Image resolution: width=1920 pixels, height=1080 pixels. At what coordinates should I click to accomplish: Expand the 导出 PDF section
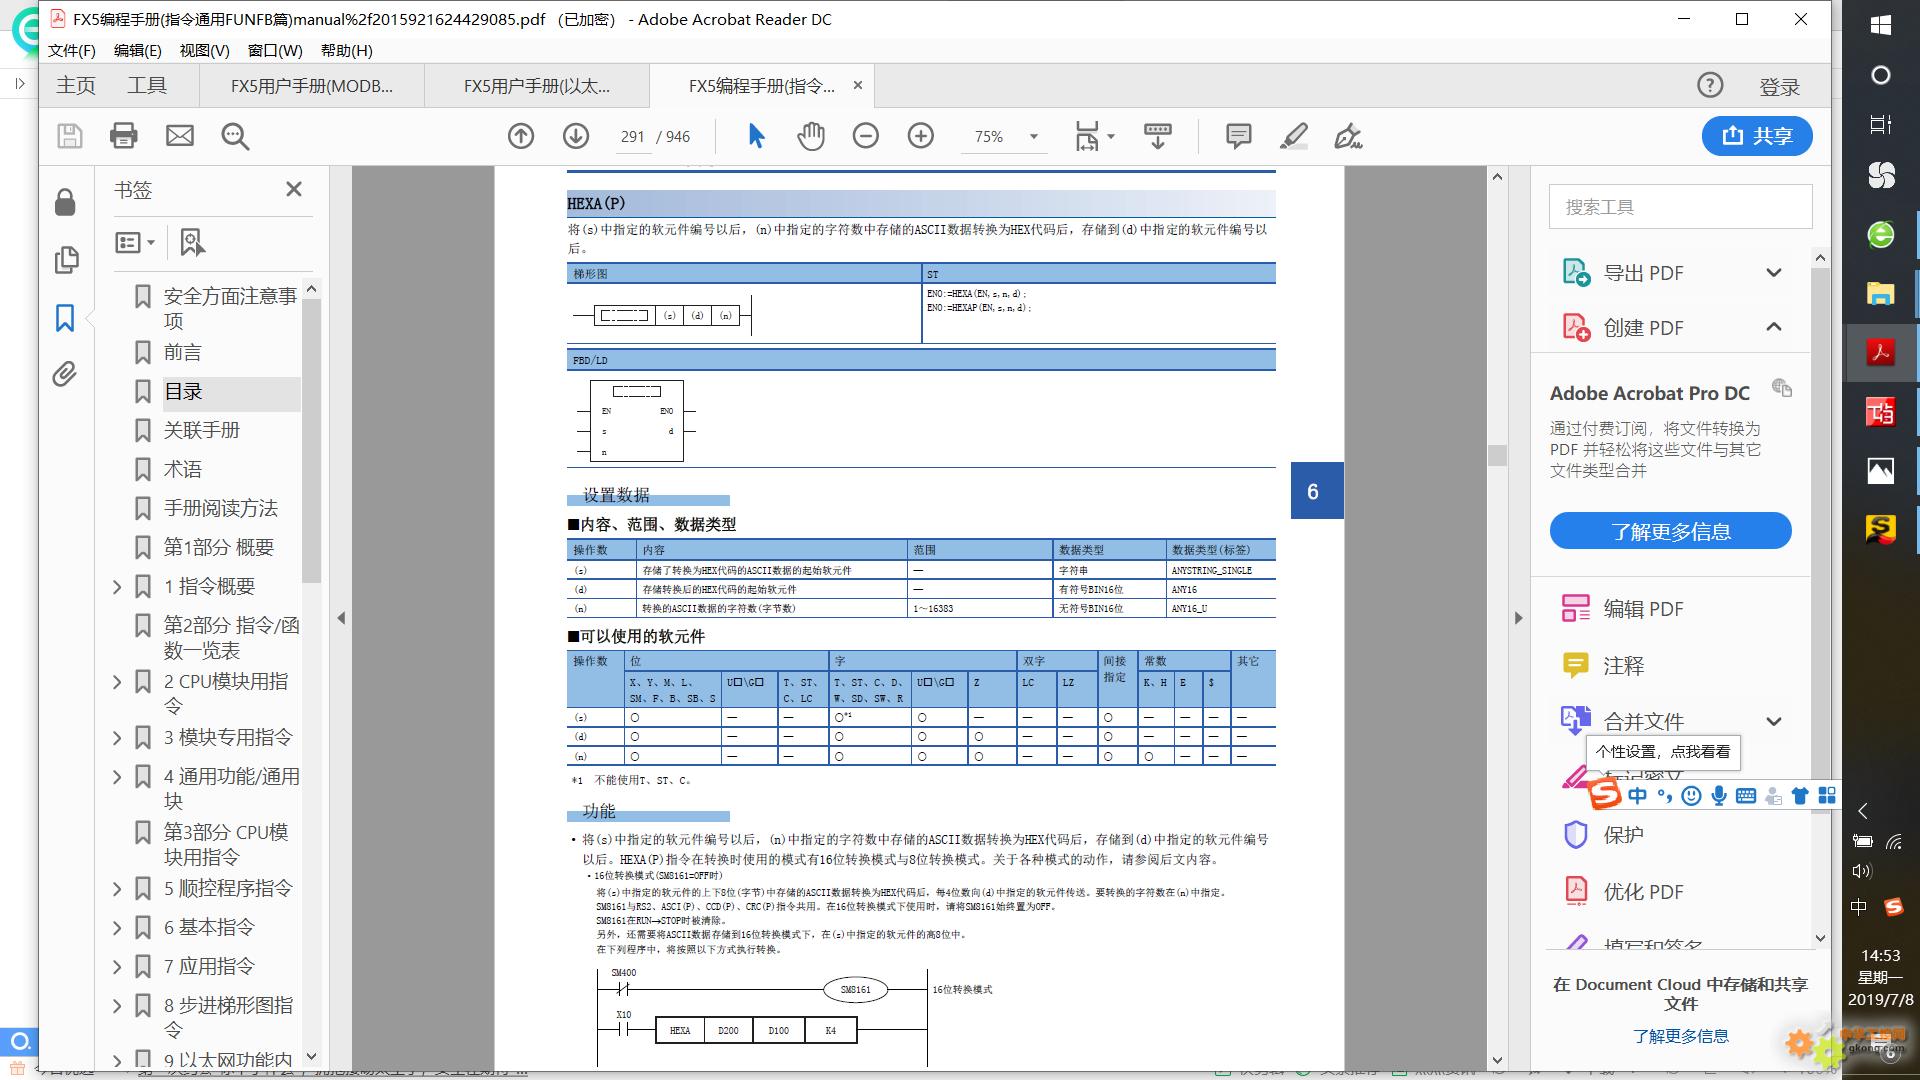click(x=1773, y=273)
